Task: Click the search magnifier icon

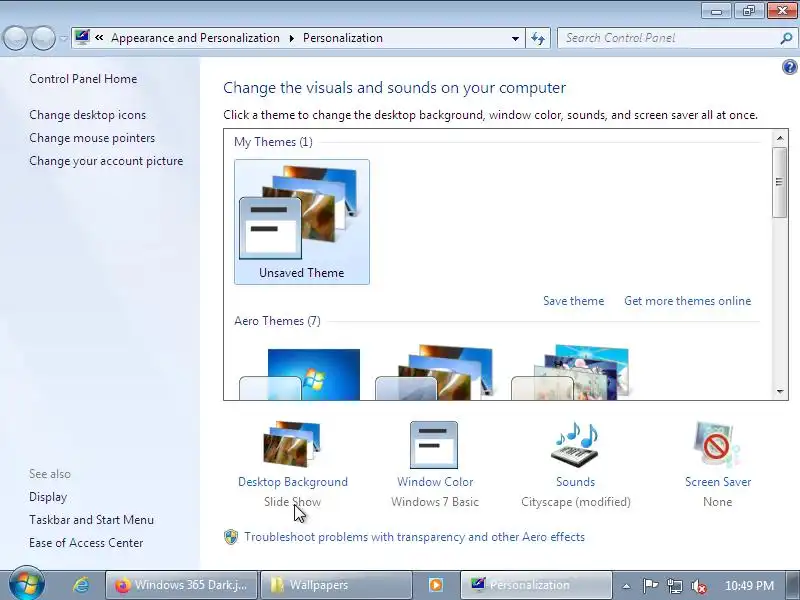Action: click(x=786, y=38)
